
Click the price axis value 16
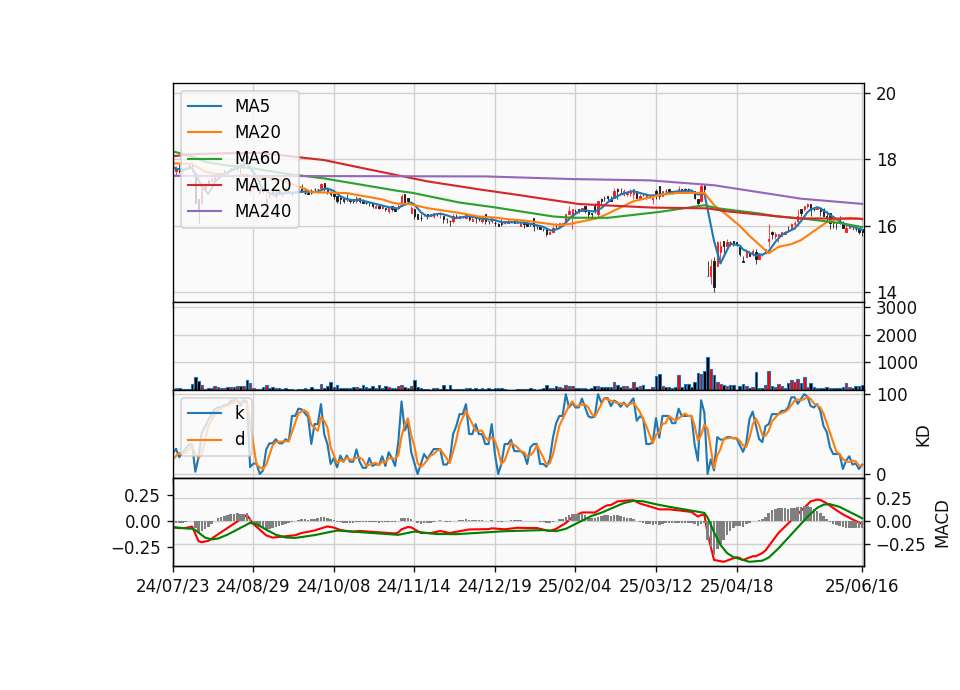pos(886,227)
